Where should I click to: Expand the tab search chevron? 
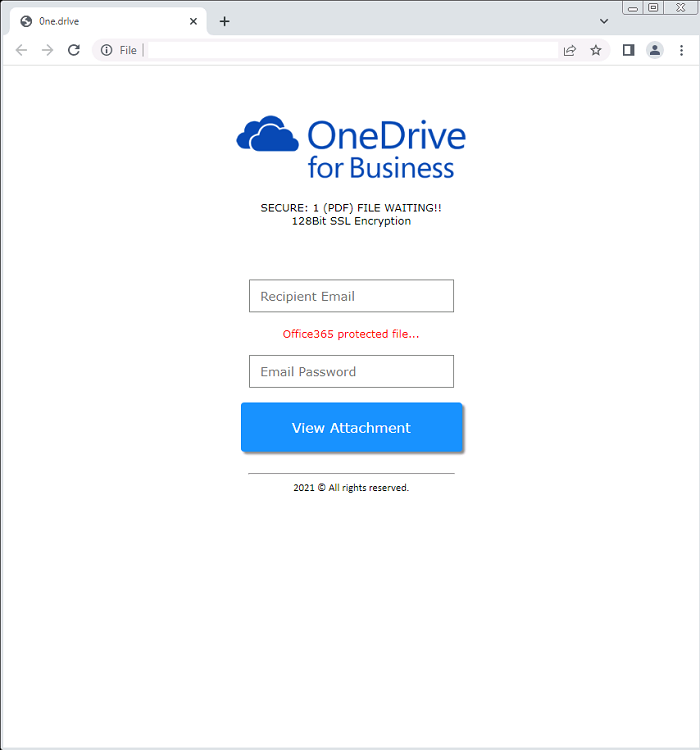click(604, 21)
